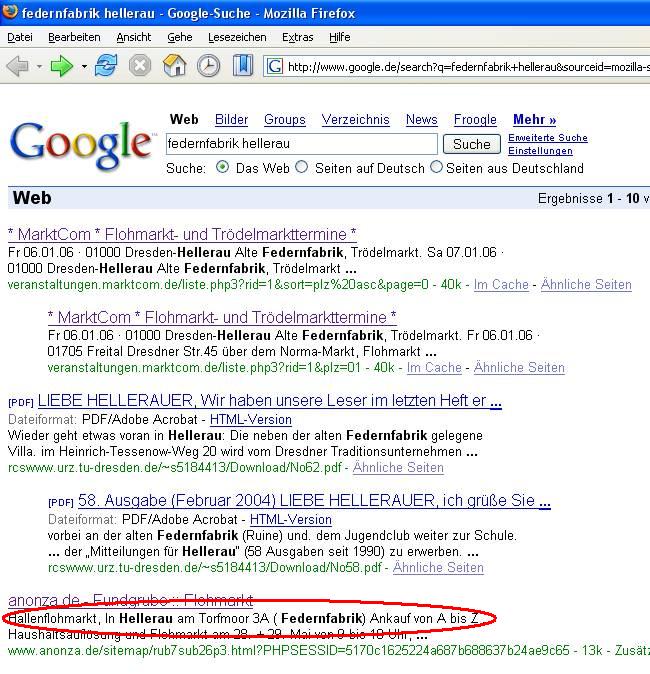The image size is (650, 674).
Task: Select the 'Das Web' radio button
Action: (222, 167)
